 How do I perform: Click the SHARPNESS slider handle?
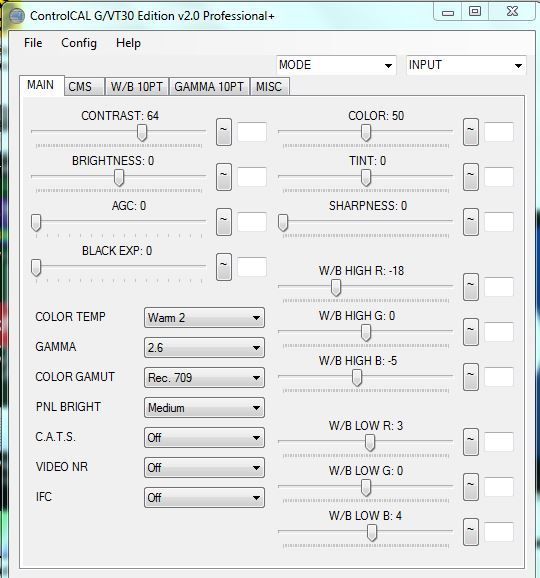click(283, 223)
